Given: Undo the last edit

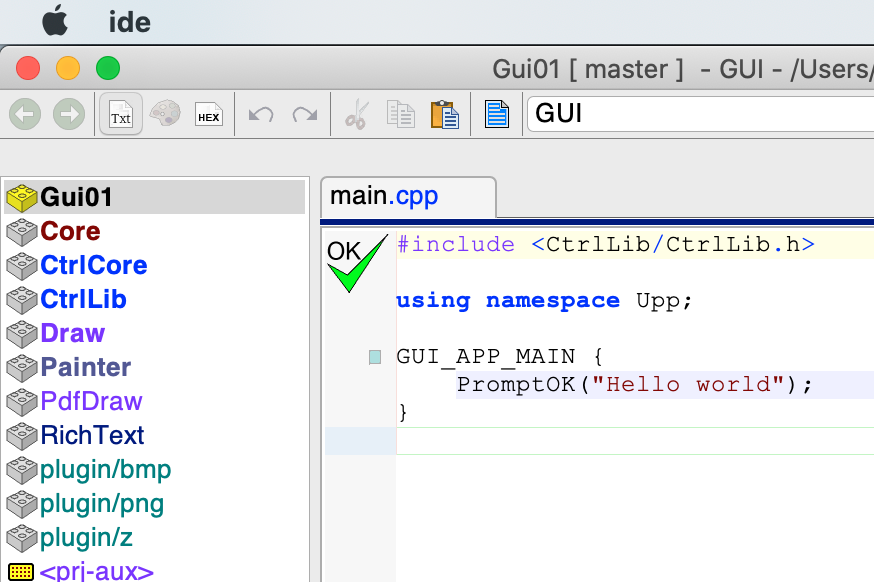Looking at the screenshot, I should tap(261, 115).
